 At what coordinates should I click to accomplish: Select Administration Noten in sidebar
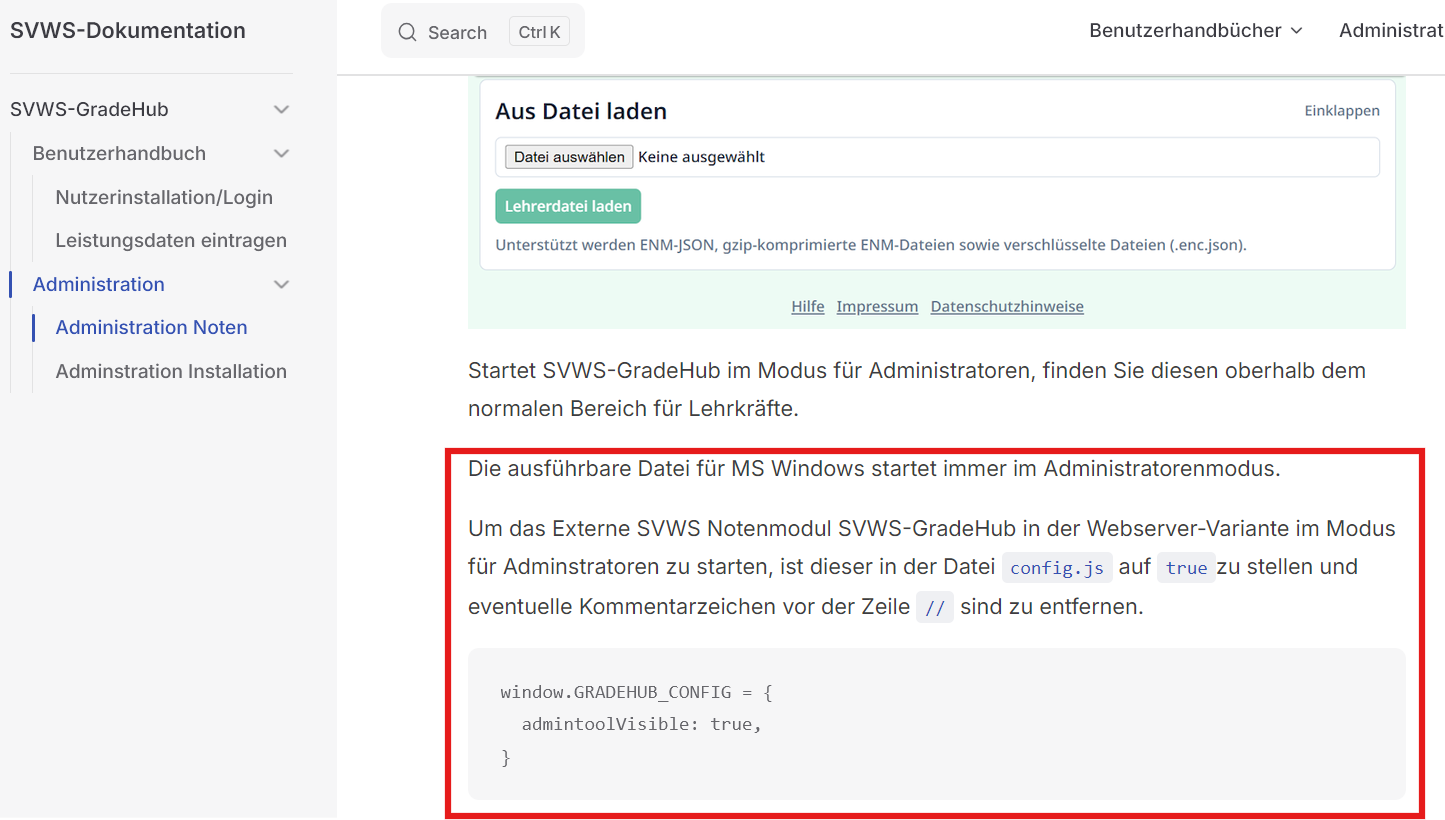pyautogui.click(x=151, y=327)
